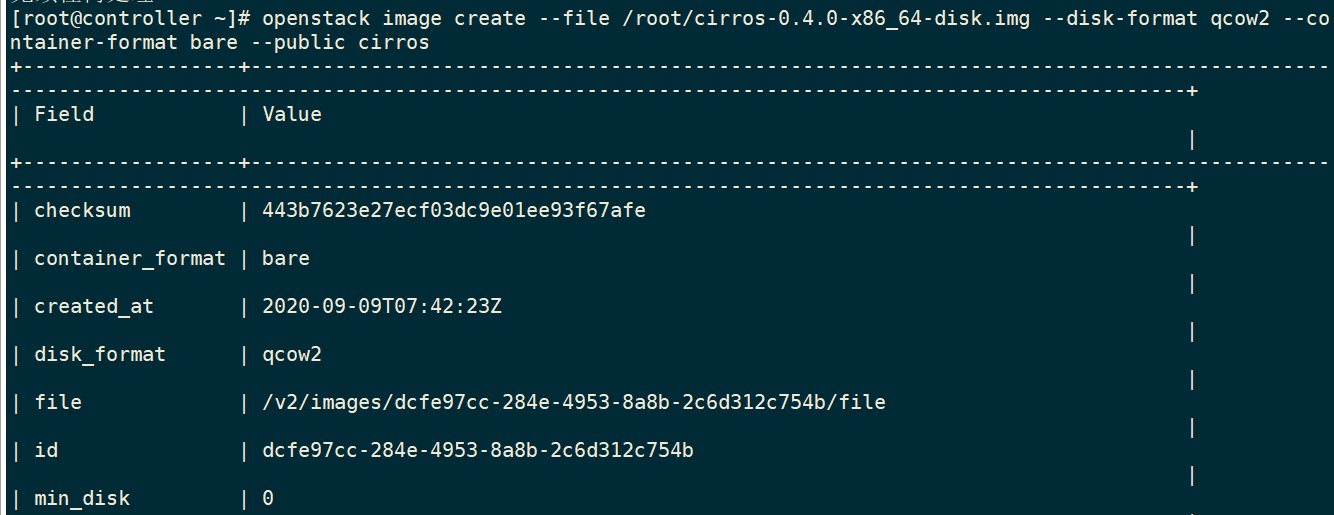Click the min_disk field label
Image resolution: width=1334 pixels, height=515 pixels.
click(x=82, y=498)
